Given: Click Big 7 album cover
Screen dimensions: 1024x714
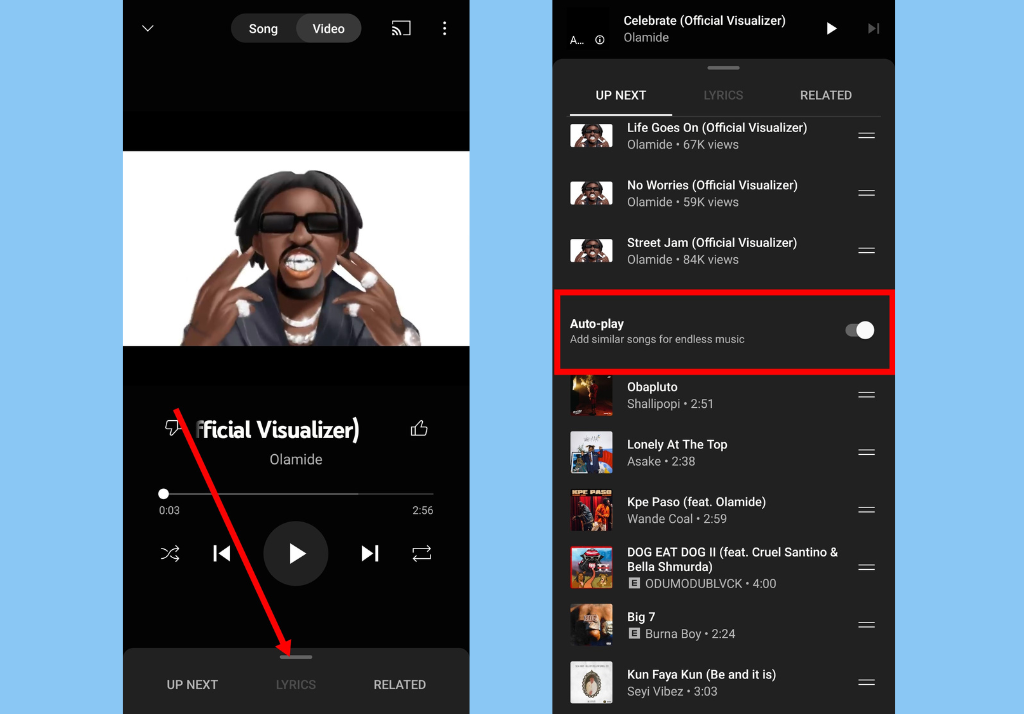Looking at the screenshot, I should pyautogui.click(x=591, y=625).
